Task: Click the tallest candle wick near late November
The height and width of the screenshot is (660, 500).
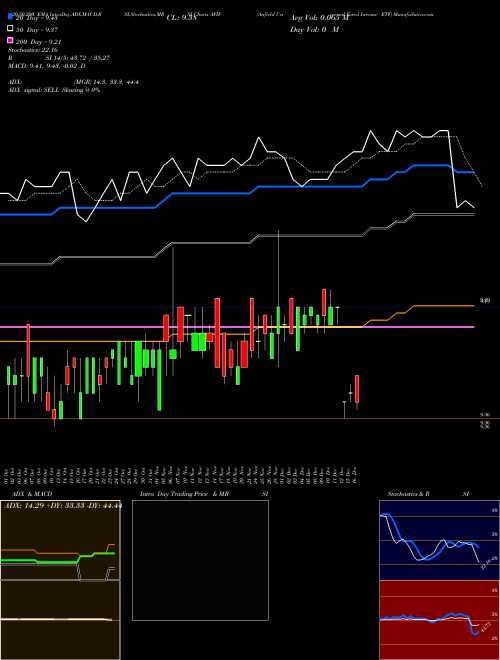Action: pyautogui.click(x=279, y=298)
